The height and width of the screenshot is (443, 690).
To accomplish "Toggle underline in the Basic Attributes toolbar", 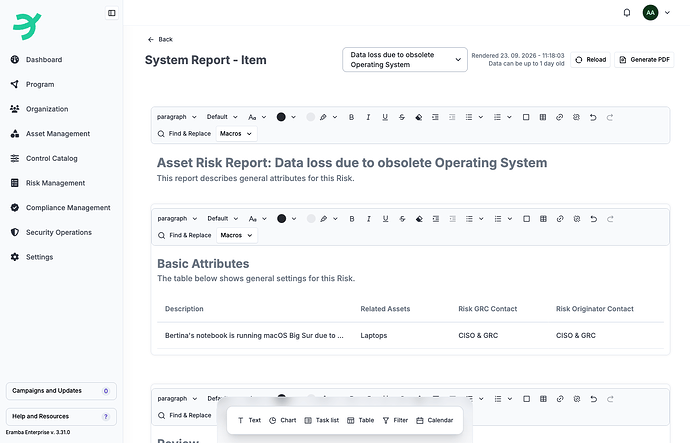I will [385, 219].
